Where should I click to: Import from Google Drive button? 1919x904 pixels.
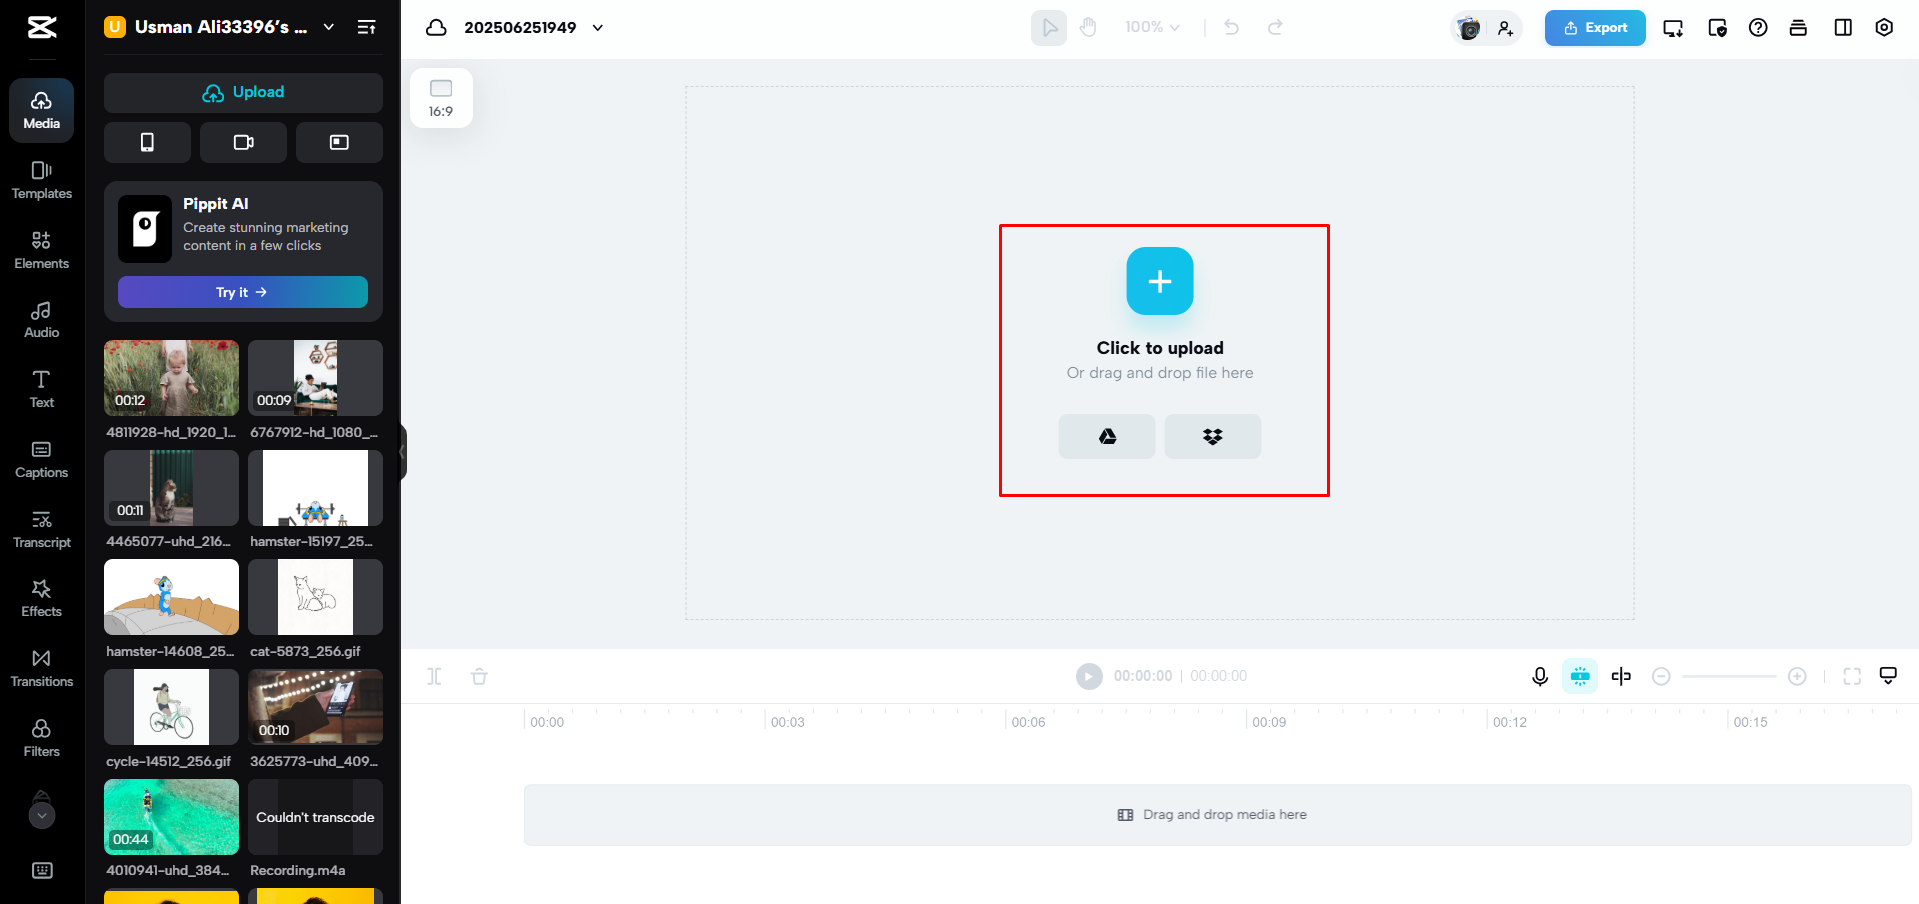click(1107, 437)
